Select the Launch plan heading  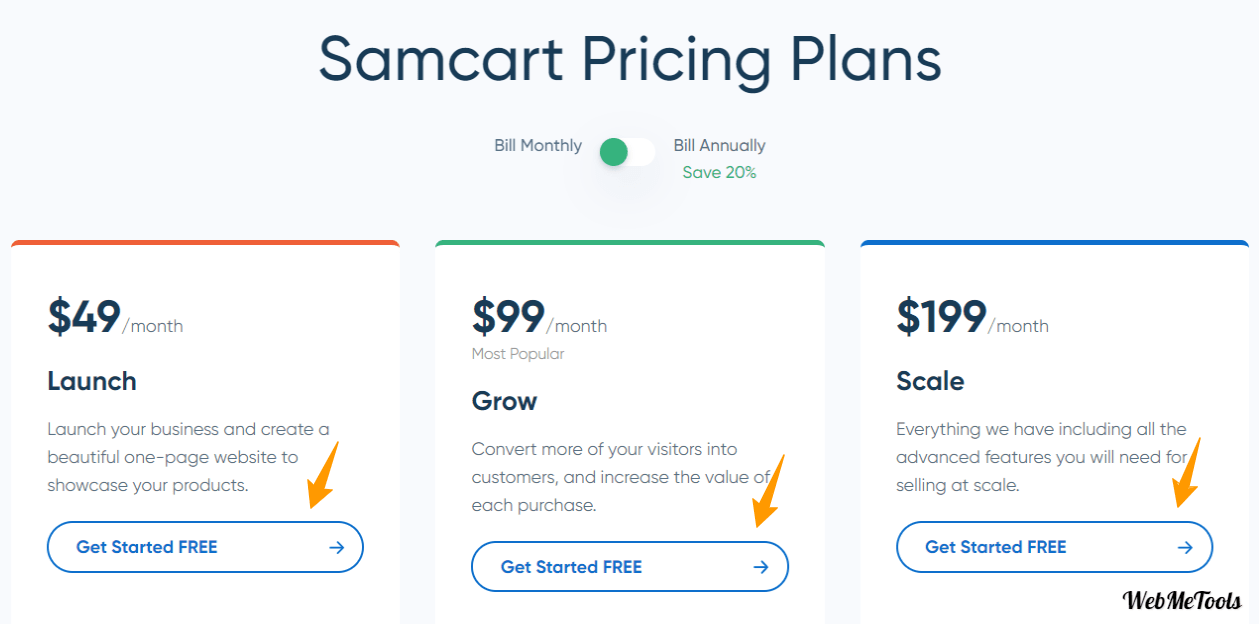(x=92, y=381)
